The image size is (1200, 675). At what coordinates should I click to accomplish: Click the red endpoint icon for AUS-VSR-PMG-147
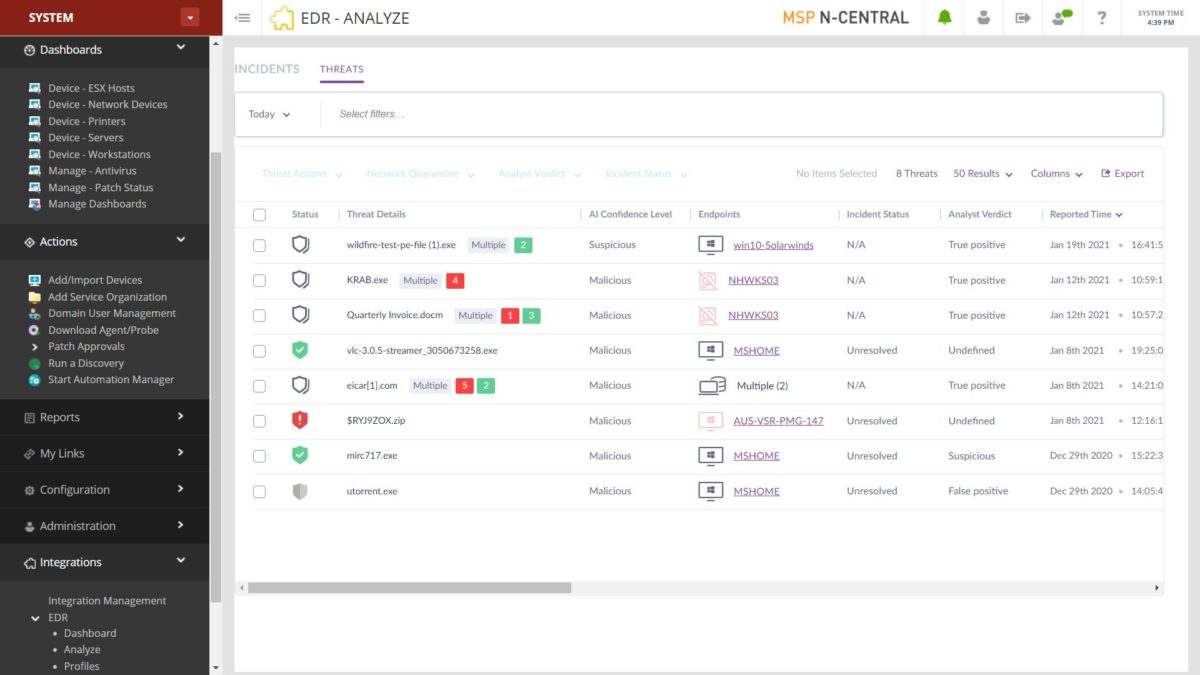coord(711,420)
